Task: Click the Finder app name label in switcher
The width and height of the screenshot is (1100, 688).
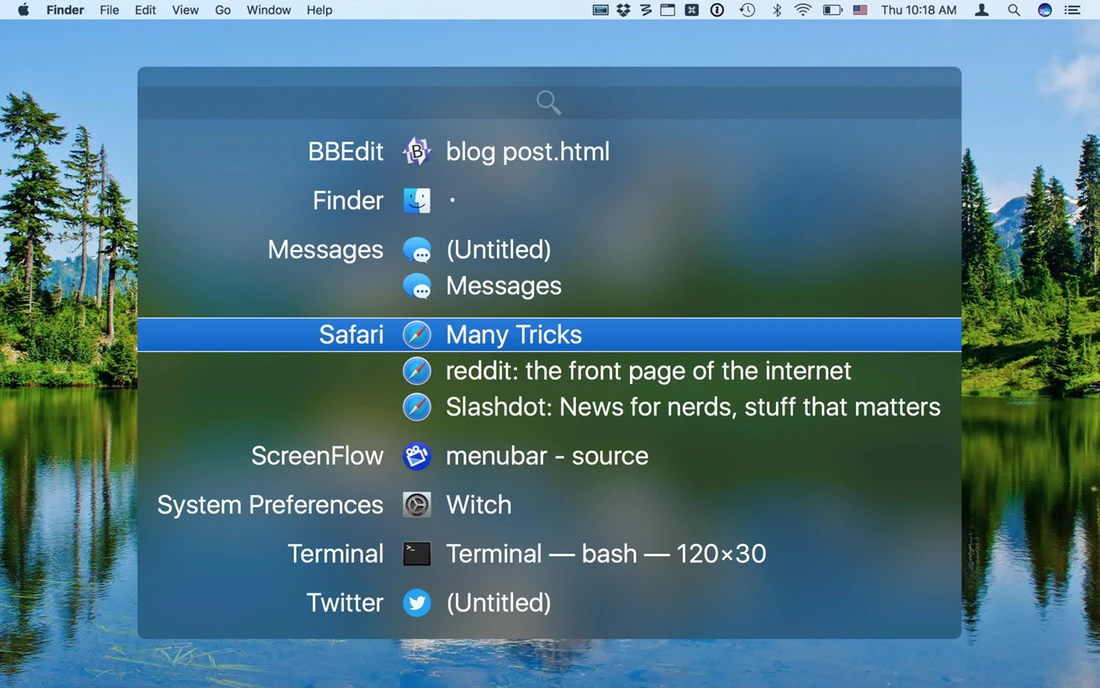Action: point(348,201)
